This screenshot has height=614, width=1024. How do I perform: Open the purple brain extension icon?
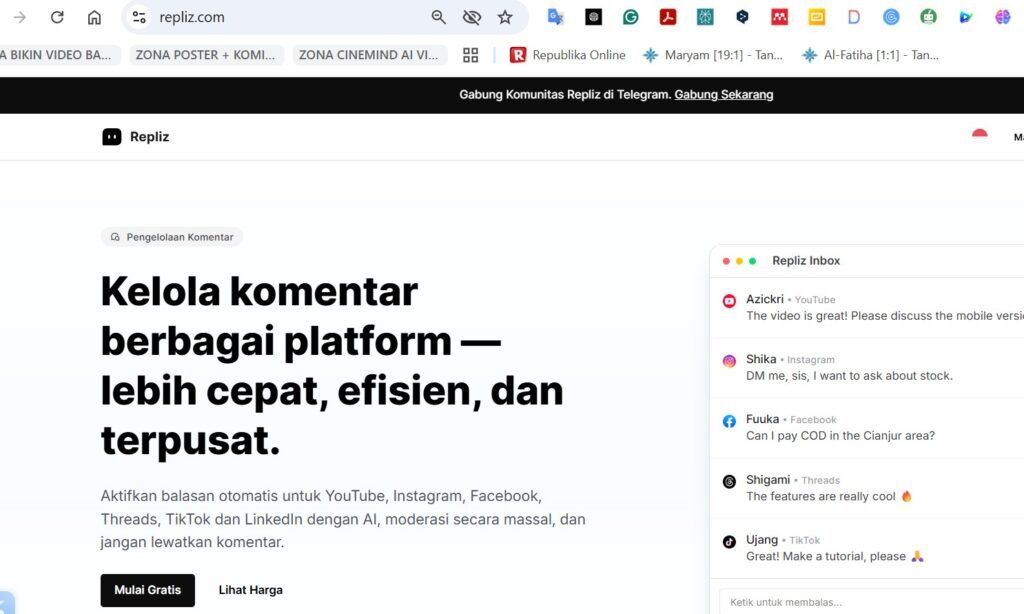click(x=1002, y=17)
